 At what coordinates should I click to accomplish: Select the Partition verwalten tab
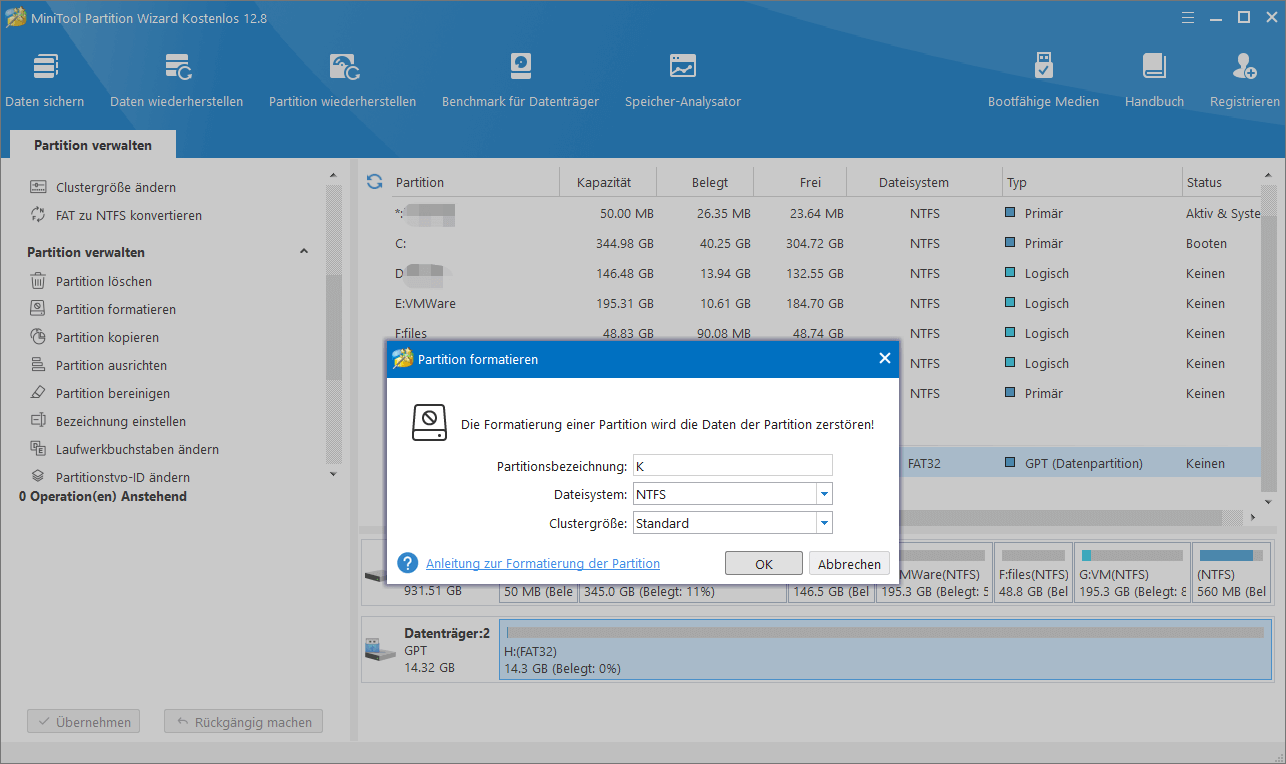[93, 145]
